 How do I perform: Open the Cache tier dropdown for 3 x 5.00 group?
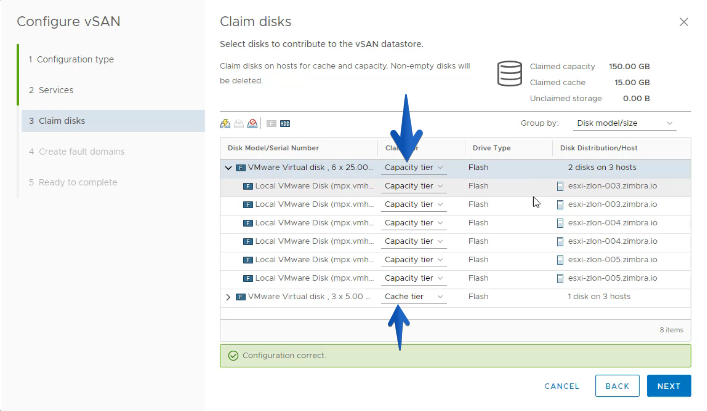[x=413, y=297]
